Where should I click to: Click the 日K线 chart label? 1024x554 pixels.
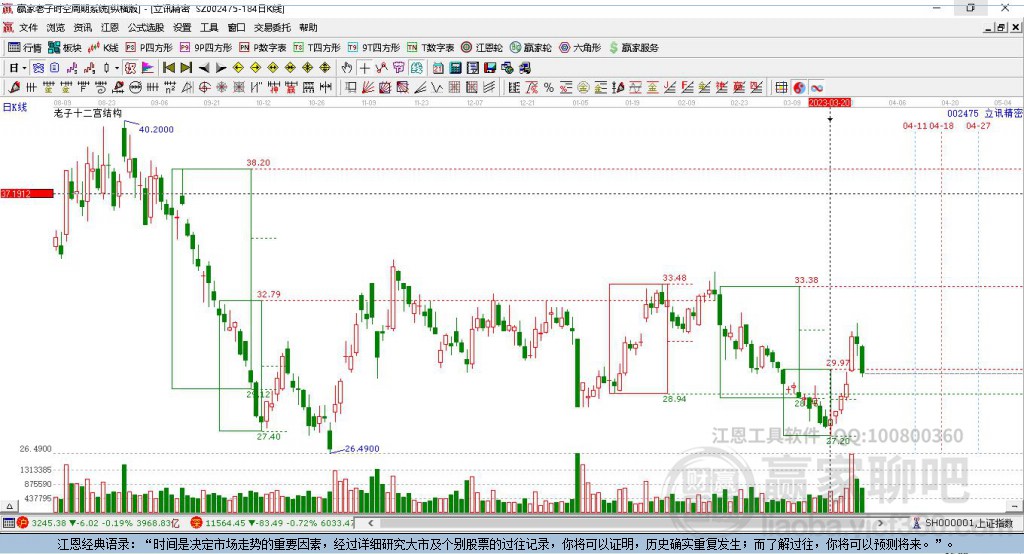tap(14, 107)
